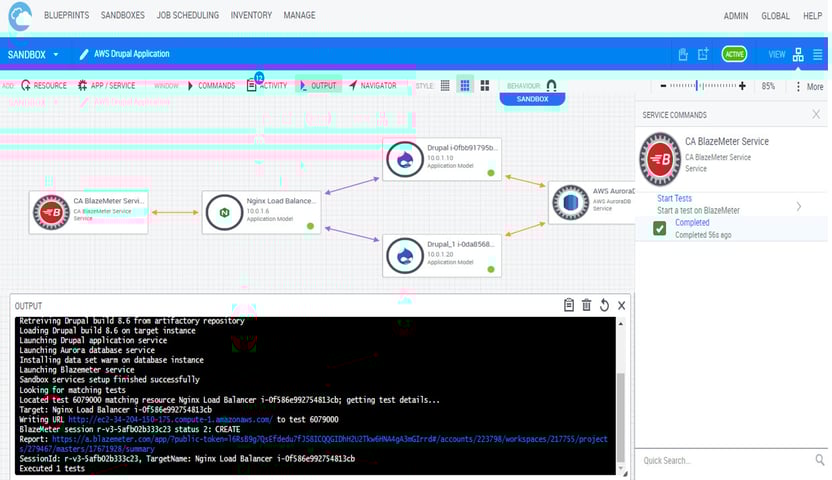Click the green status dot on Nginx node

pos(310,226)
